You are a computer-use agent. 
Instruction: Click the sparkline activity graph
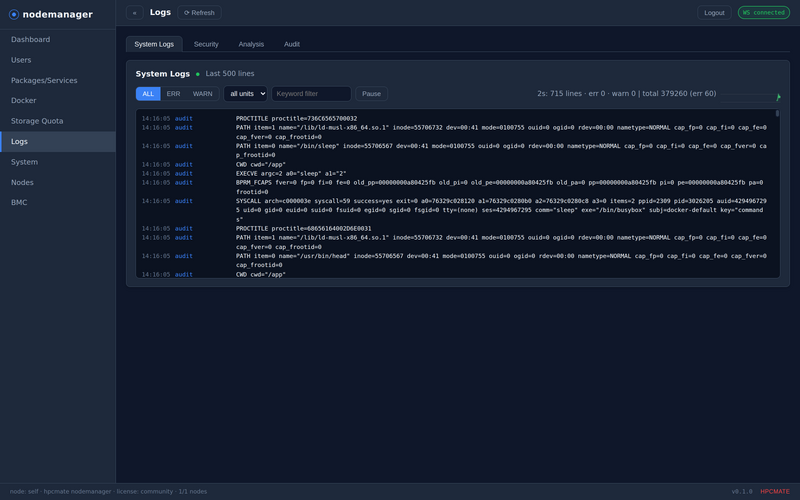(x=750, y=97)
